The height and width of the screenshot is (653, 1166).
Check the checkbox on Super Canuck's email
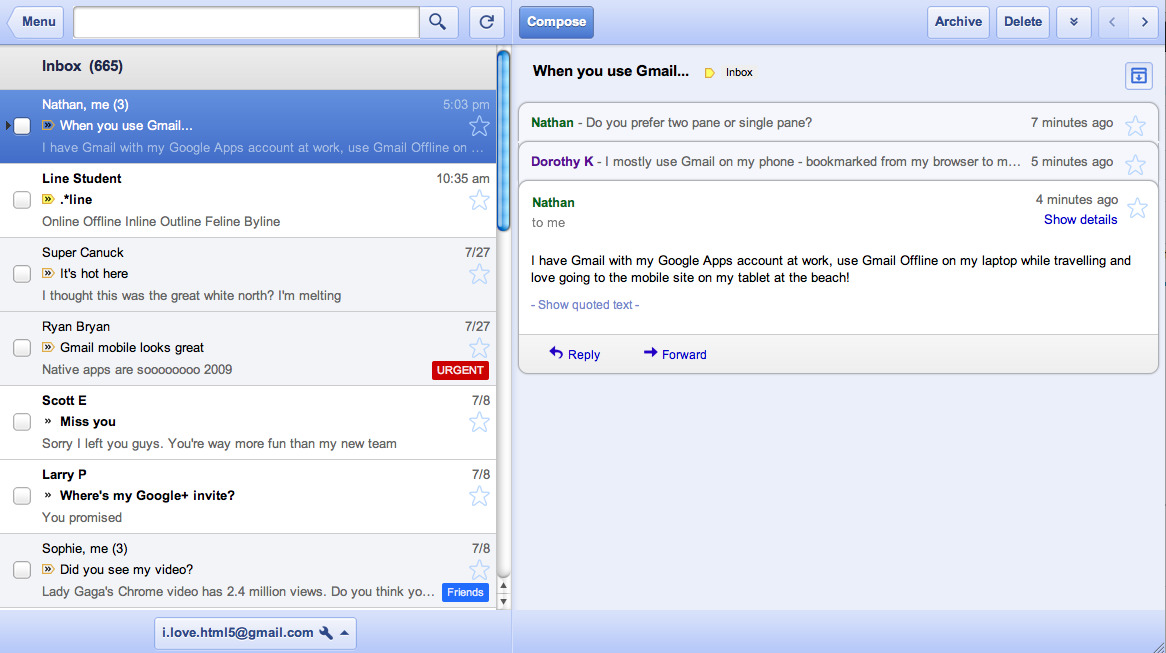(22, 273)
